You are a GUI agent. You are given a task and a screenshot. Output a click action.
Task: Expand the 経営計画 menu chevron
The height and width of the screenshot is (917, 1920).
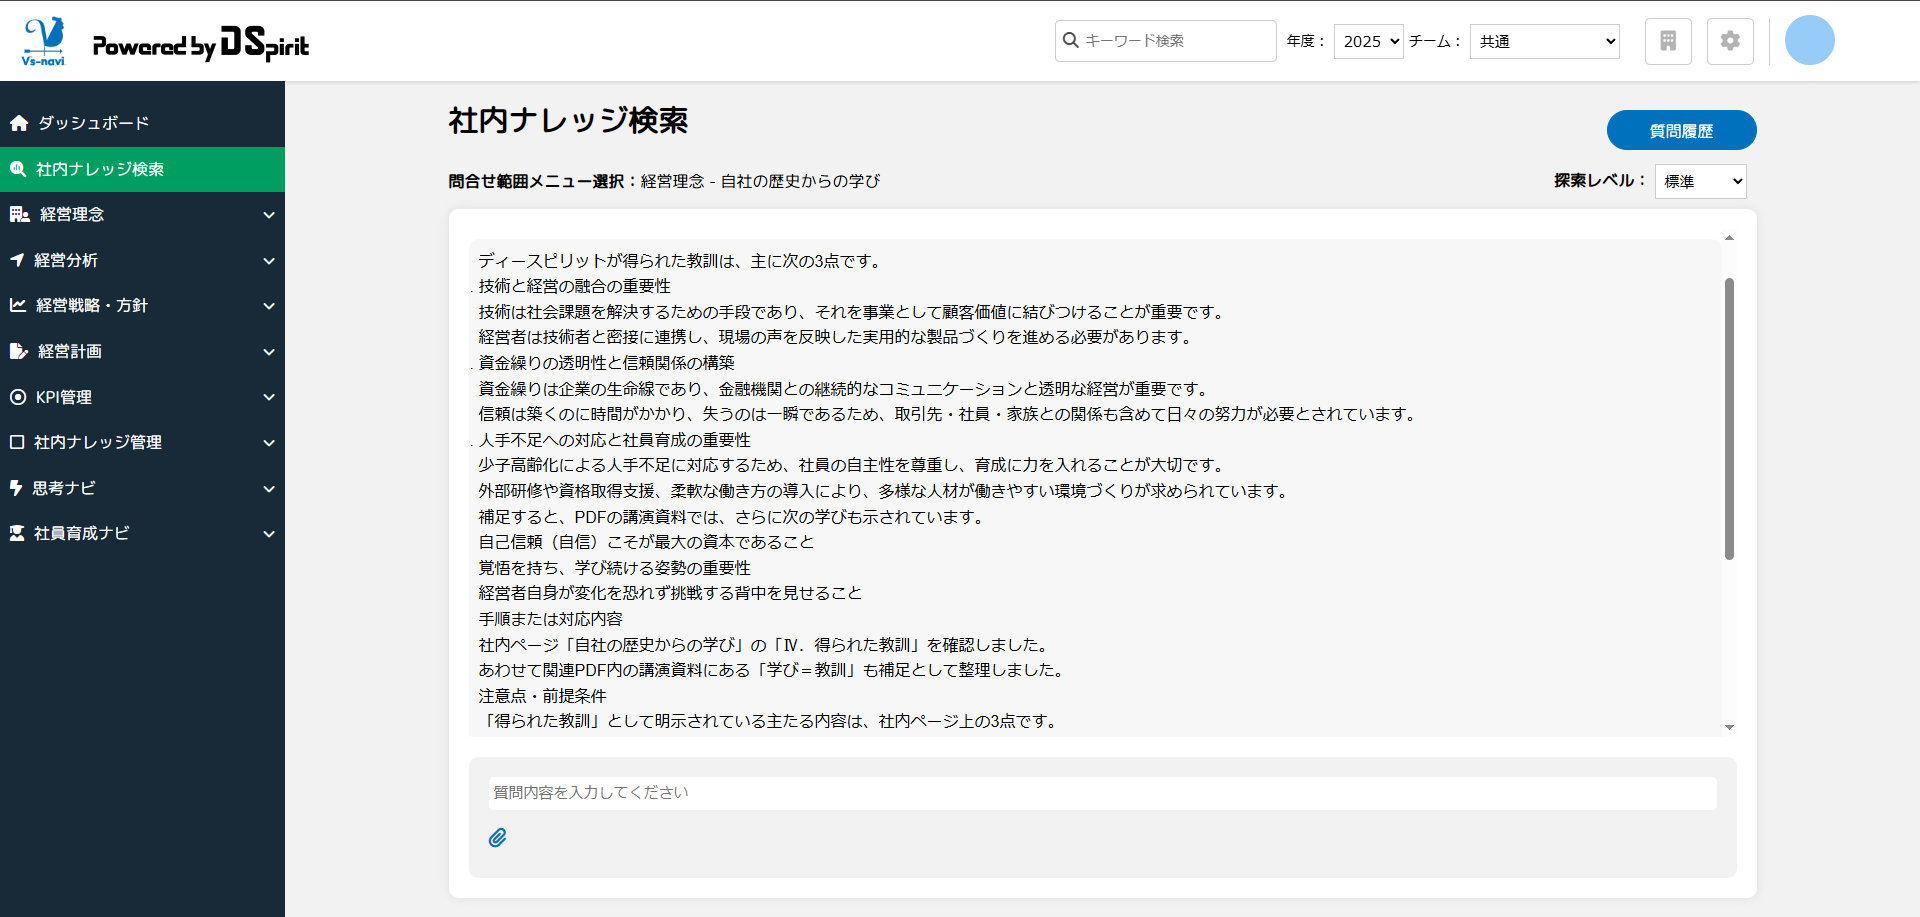pyautogui.click(x=269, y=352)
